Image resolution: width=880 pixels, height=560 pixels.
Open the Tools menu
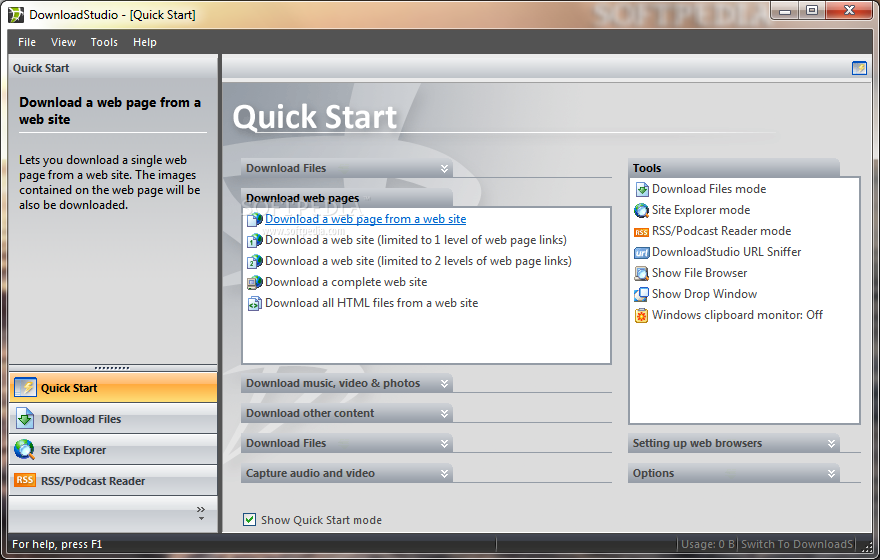click(104, 42)
